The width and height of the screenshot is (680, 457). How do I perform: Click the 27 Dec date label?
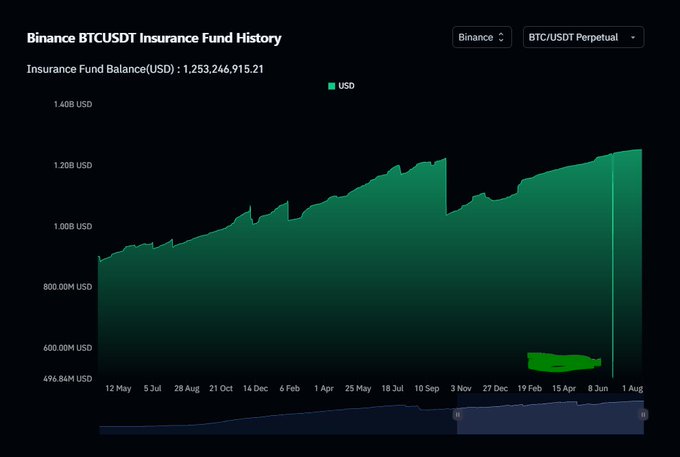click(495, 388)
